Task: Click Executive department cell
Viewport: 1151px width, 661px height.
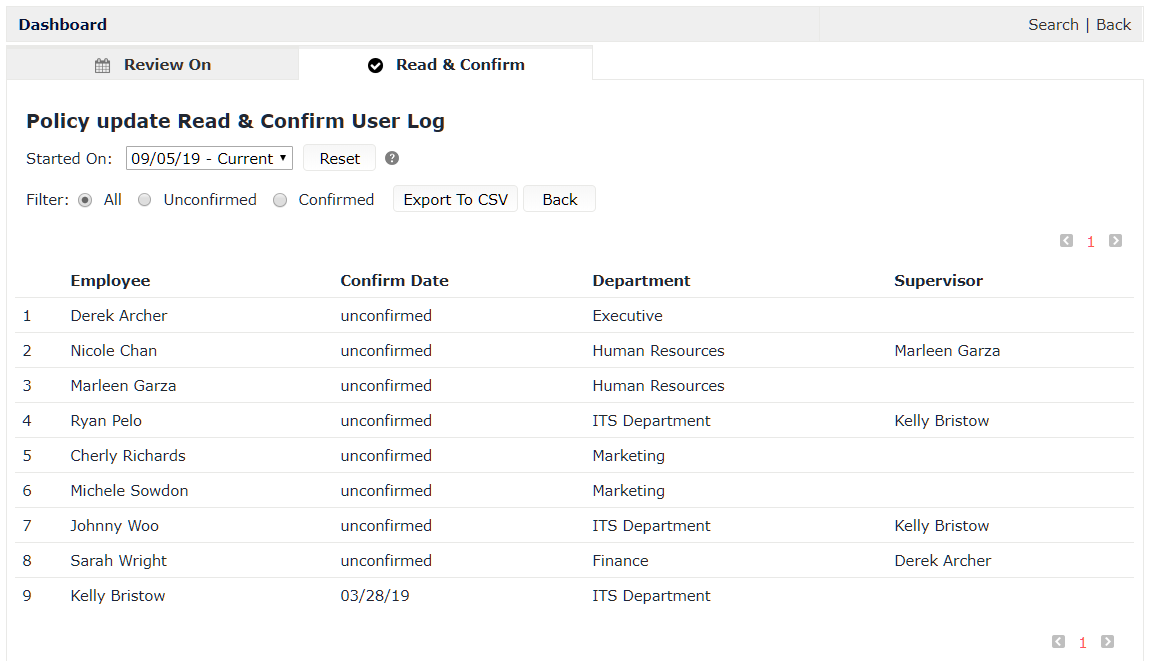Action: pos(628,316)
